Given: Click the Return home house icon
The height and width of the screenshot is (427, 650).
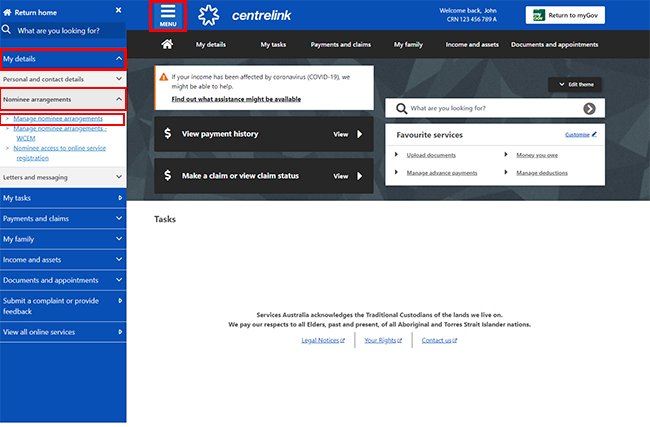Looking at the screenshot, I should click(x=7, y=12).
